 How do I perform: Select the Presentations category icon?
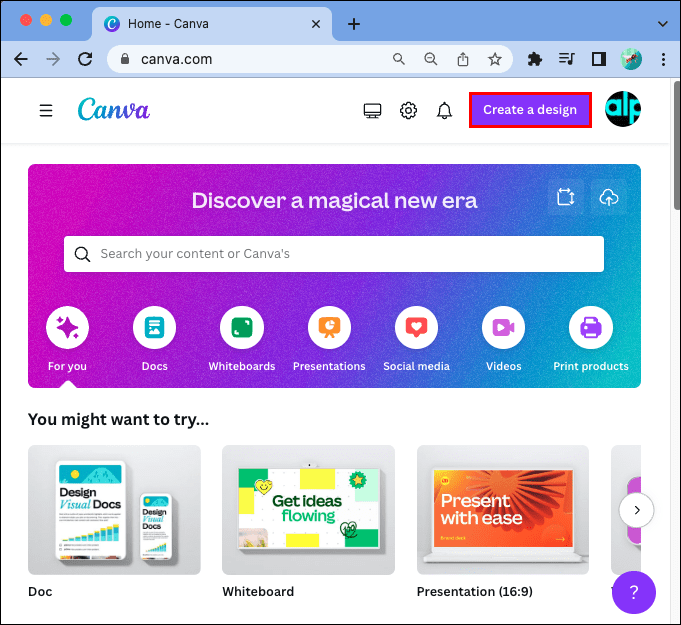pos(329,327)
